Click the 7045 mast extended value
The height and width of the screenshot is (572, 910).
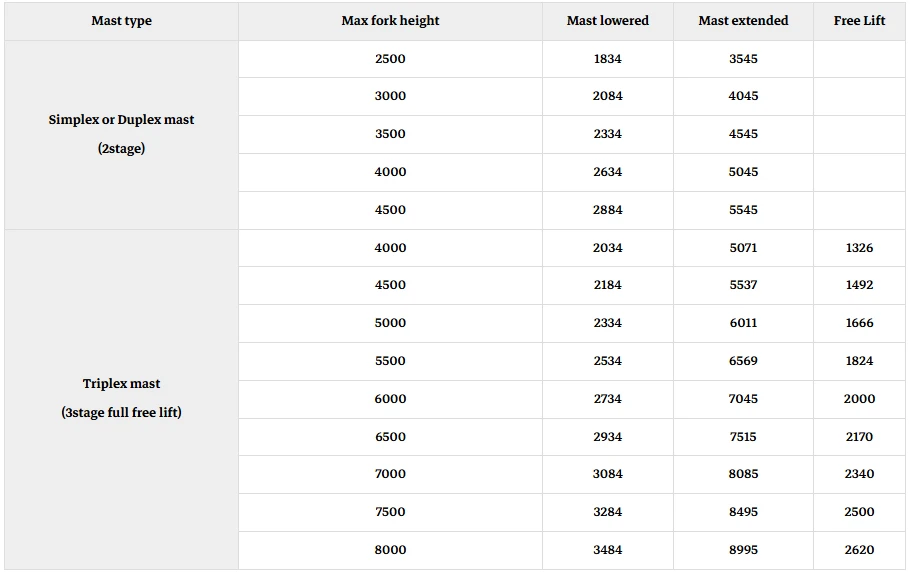click(743, 399)
